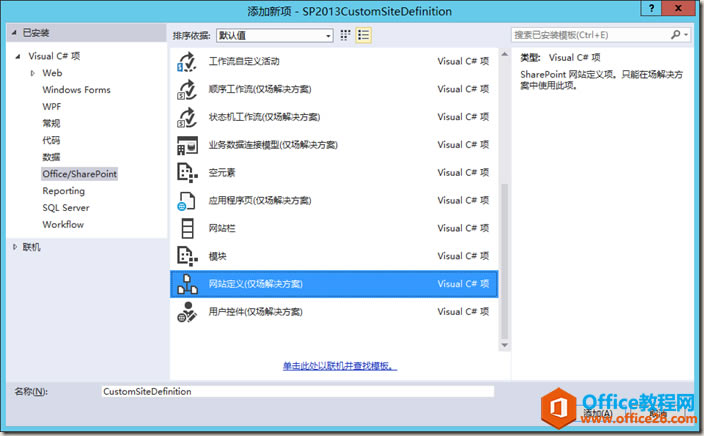The width and height of the screenshot is (704, 436).
Task: Click 单击此处以联机并查找模板 link
Action: point(340,366)
